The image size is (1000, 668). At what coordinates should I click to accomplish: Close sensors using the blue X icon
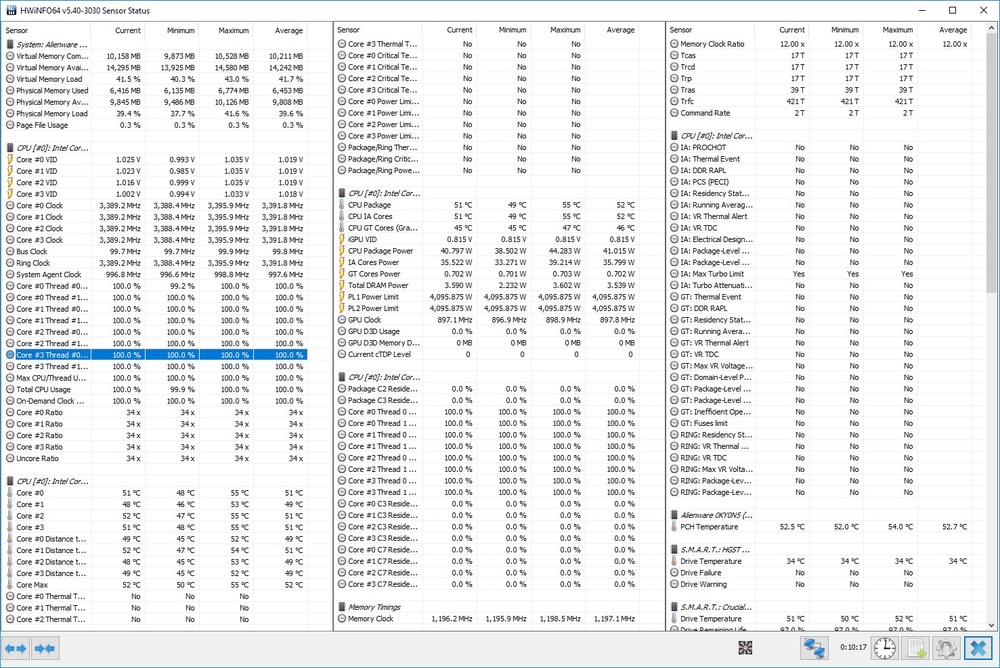click(978, 648)
